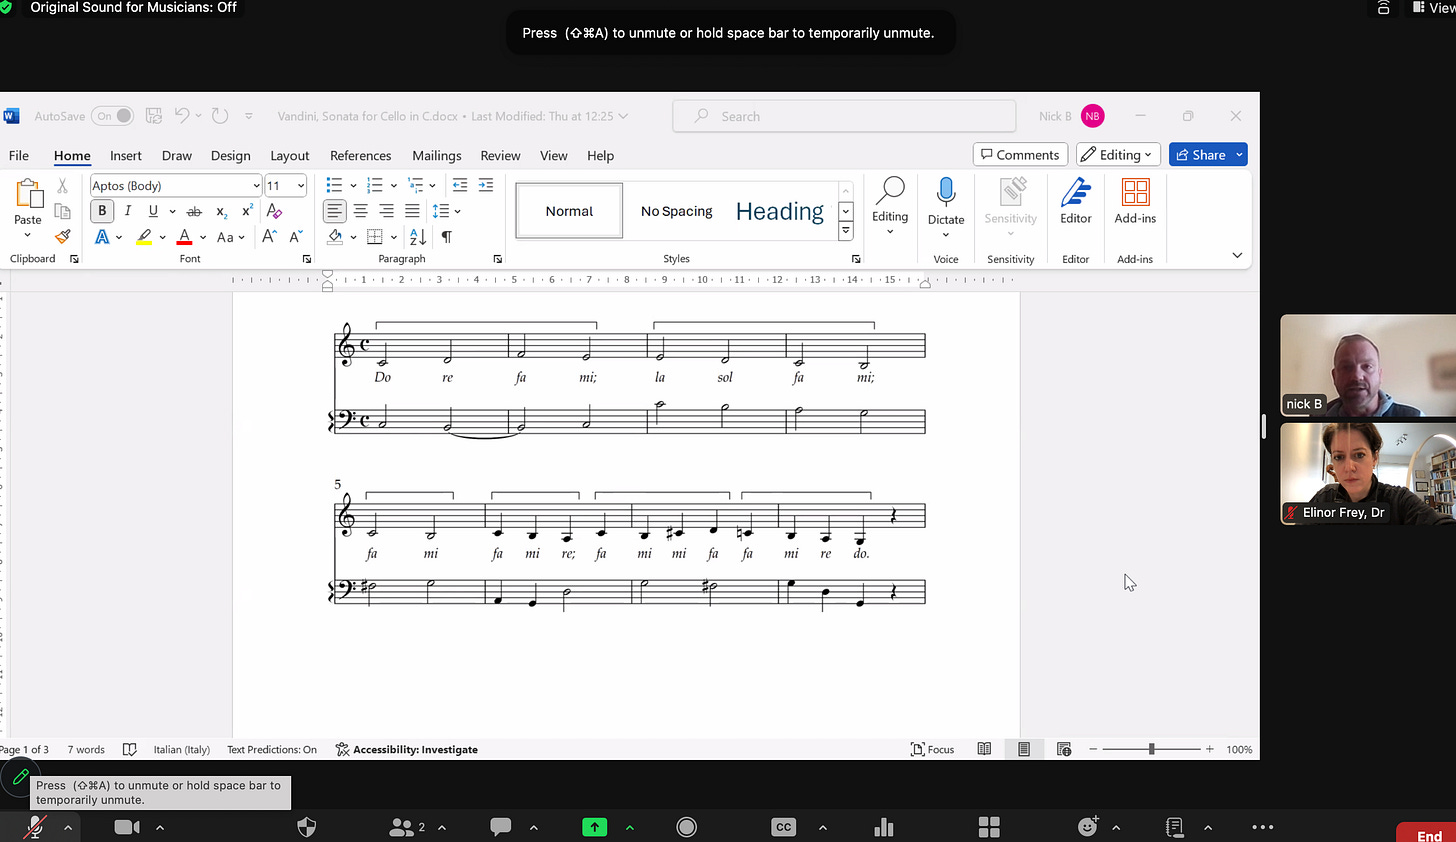Open Zoom chat panel
The height and width of the screenshot is (842, 1456).
(x=501, y=827)
